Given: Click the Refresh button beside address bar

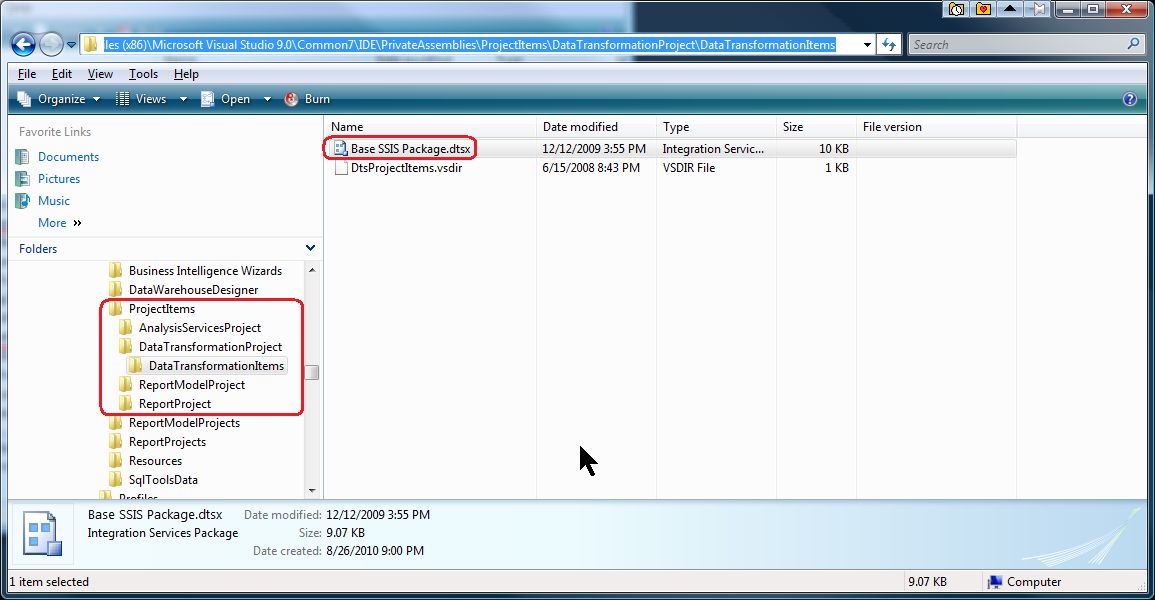Looking at the screenshot, I should (x=889, y=45).
